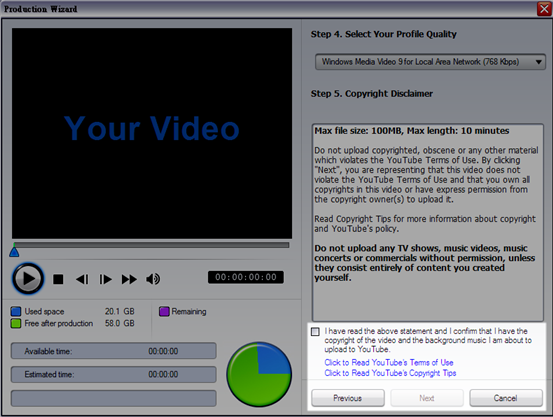Step back one frame
553x417 pixels.
(x=83, y=279)
